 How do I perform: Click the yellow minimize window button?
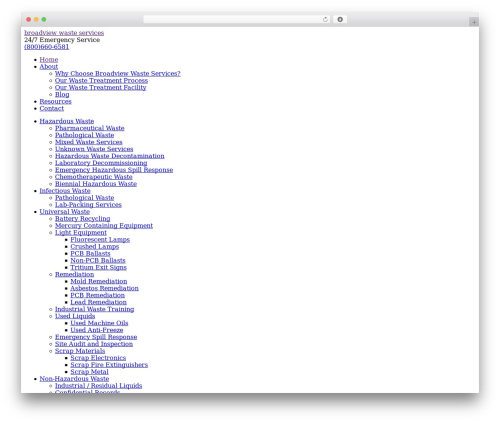click(x=36, y=20)
